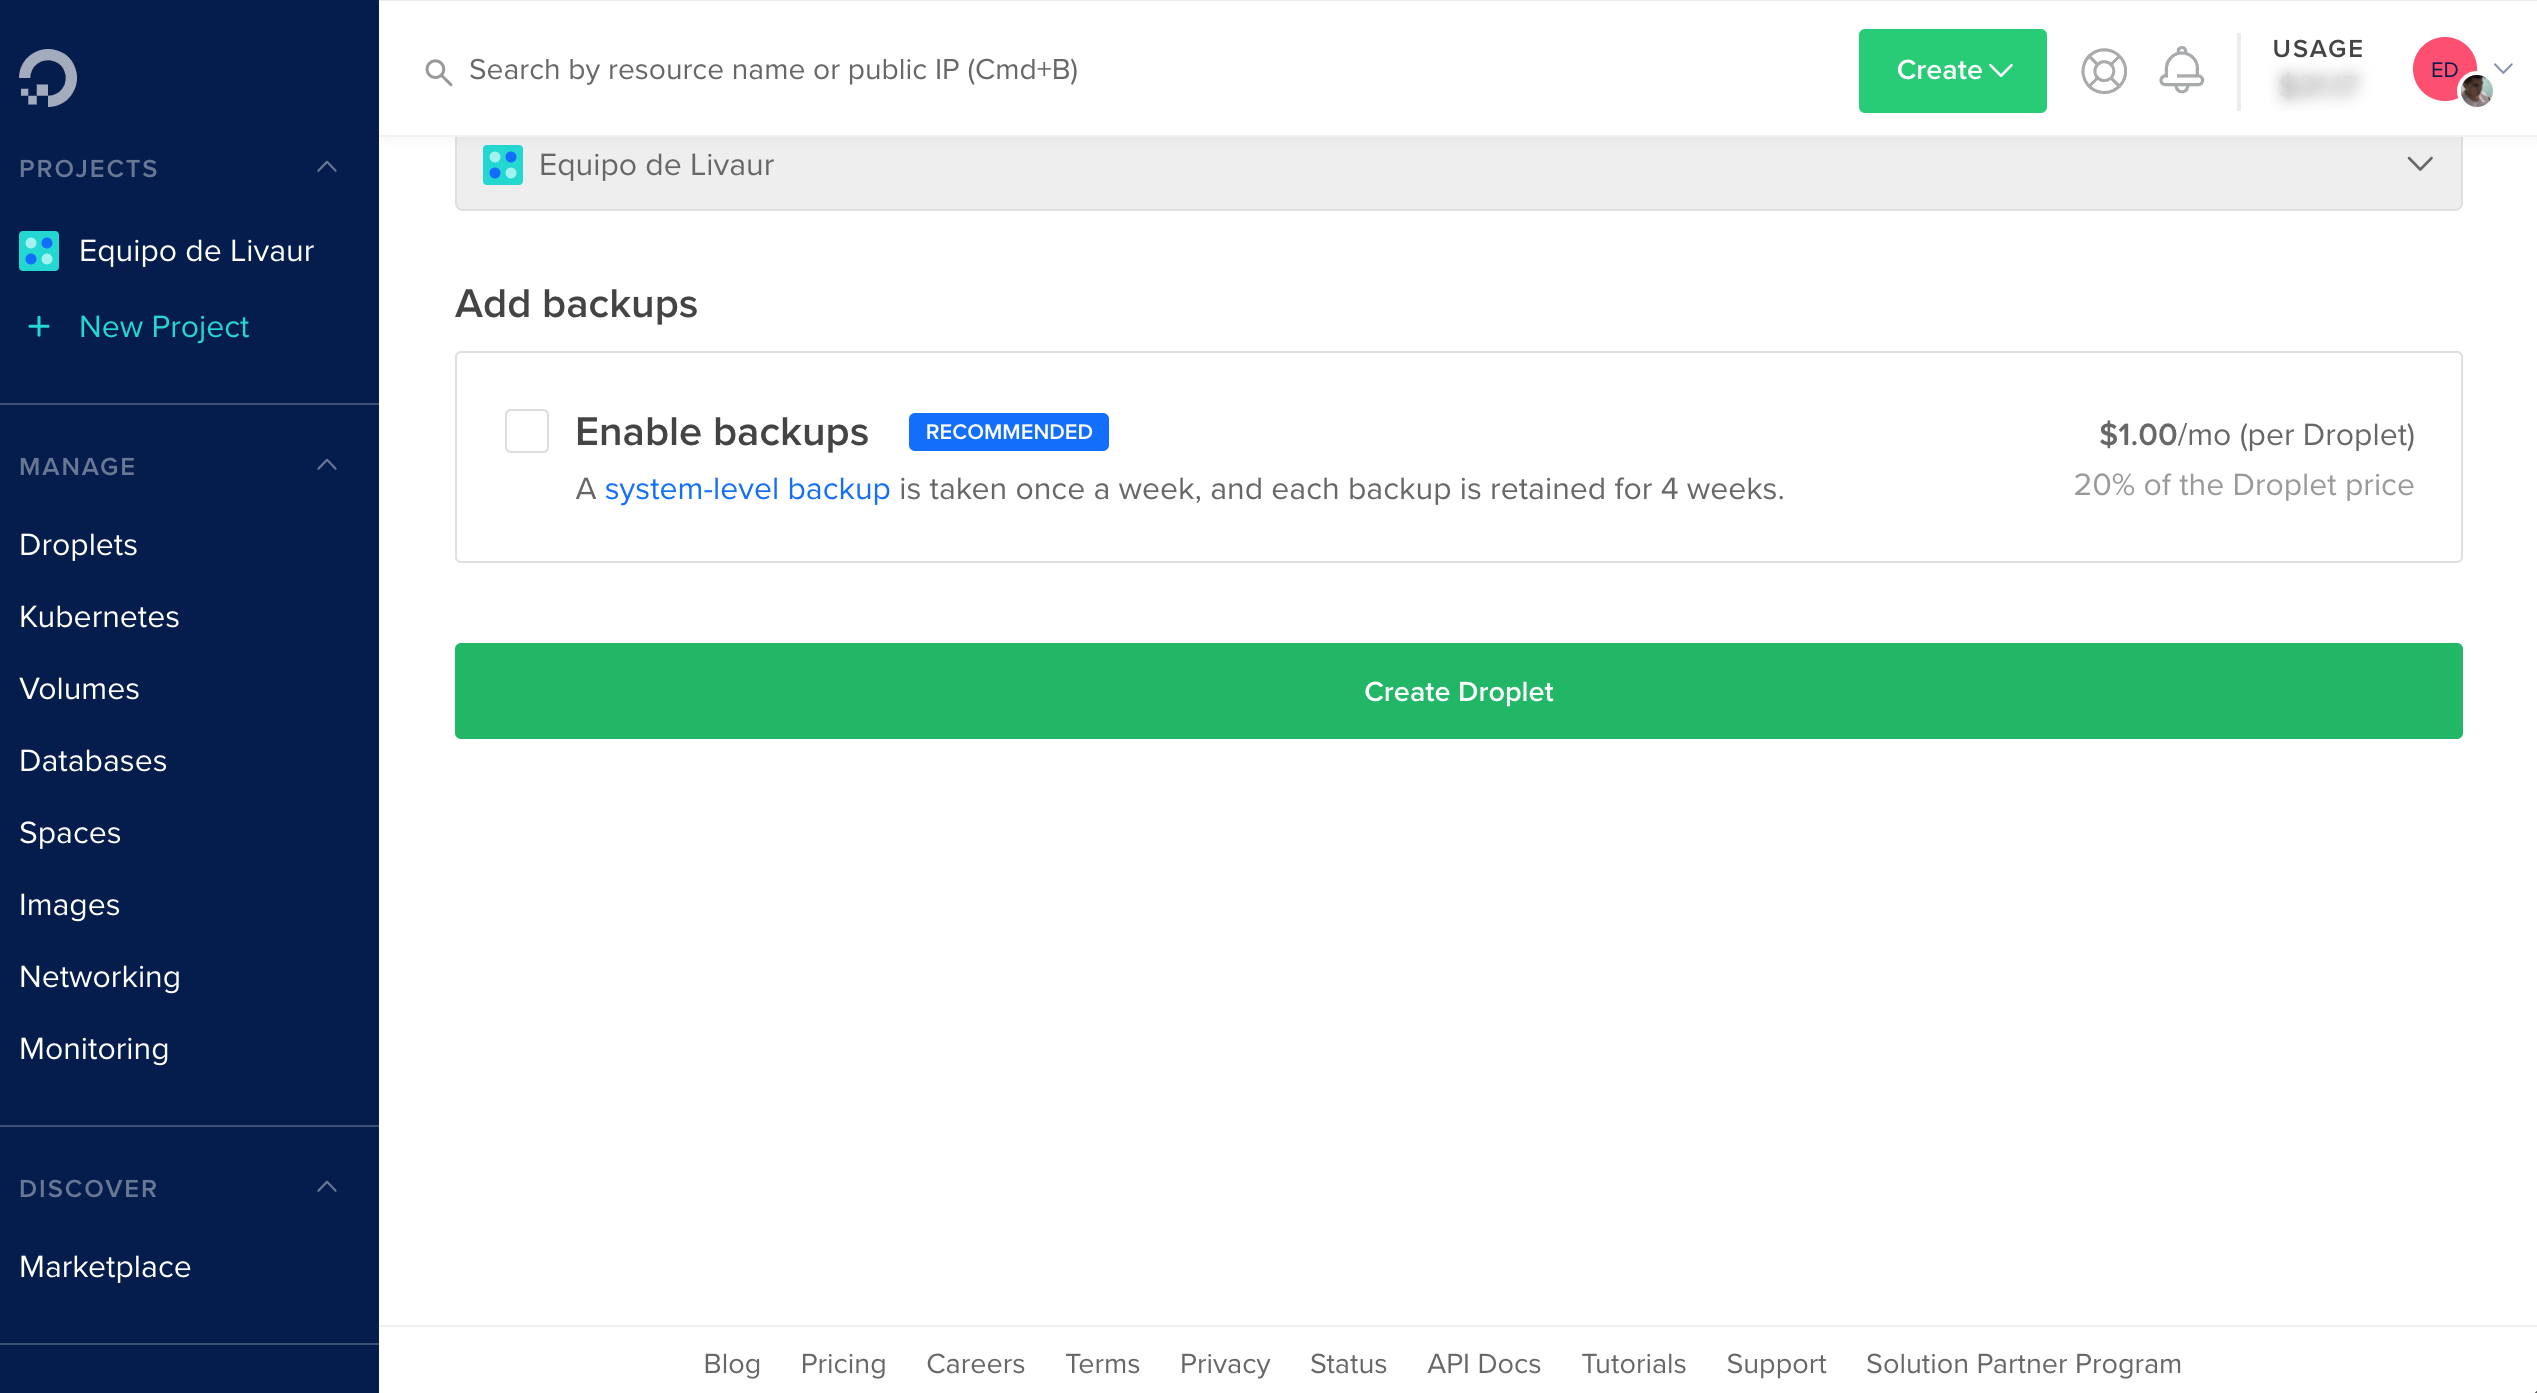2537x1393 pixels.
Task: Open Networking in the sidebar
Action: (100, 977)
